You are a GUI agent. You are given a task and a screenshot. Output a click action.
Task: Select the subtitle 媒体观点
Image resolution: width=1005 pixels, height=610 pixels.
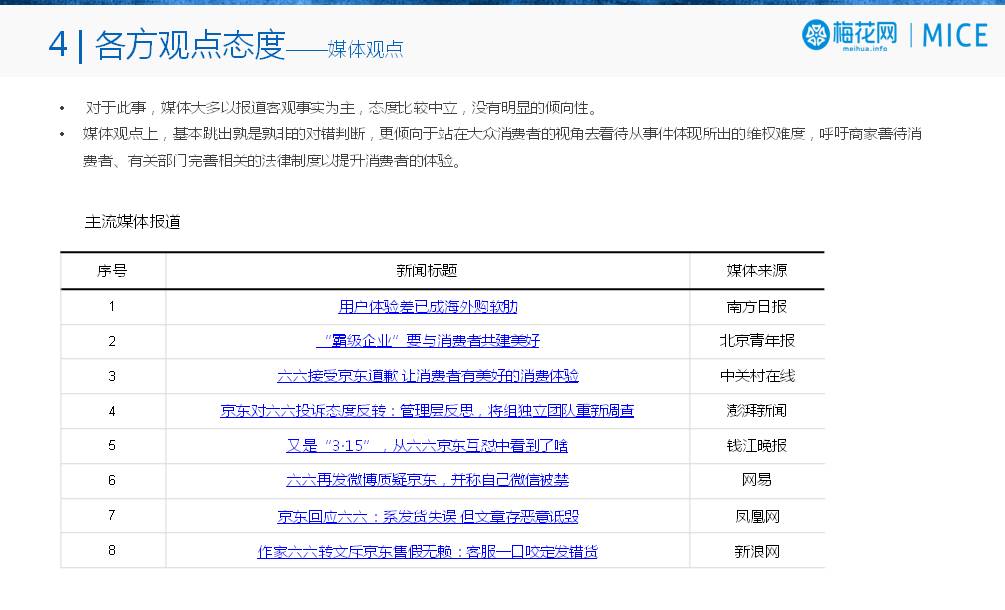pos(365,49)
